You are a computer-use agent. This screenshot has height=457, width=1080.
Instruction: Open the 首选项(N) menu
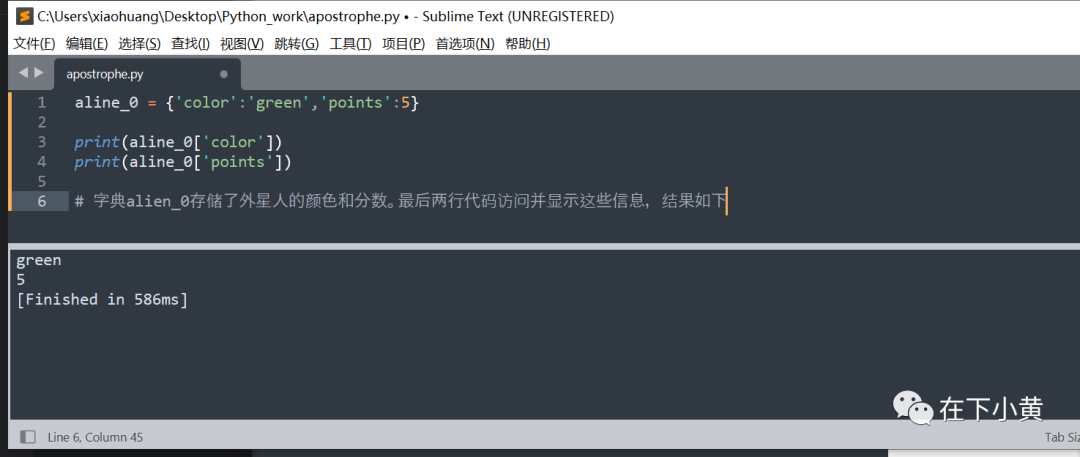(x=465, y=43)
